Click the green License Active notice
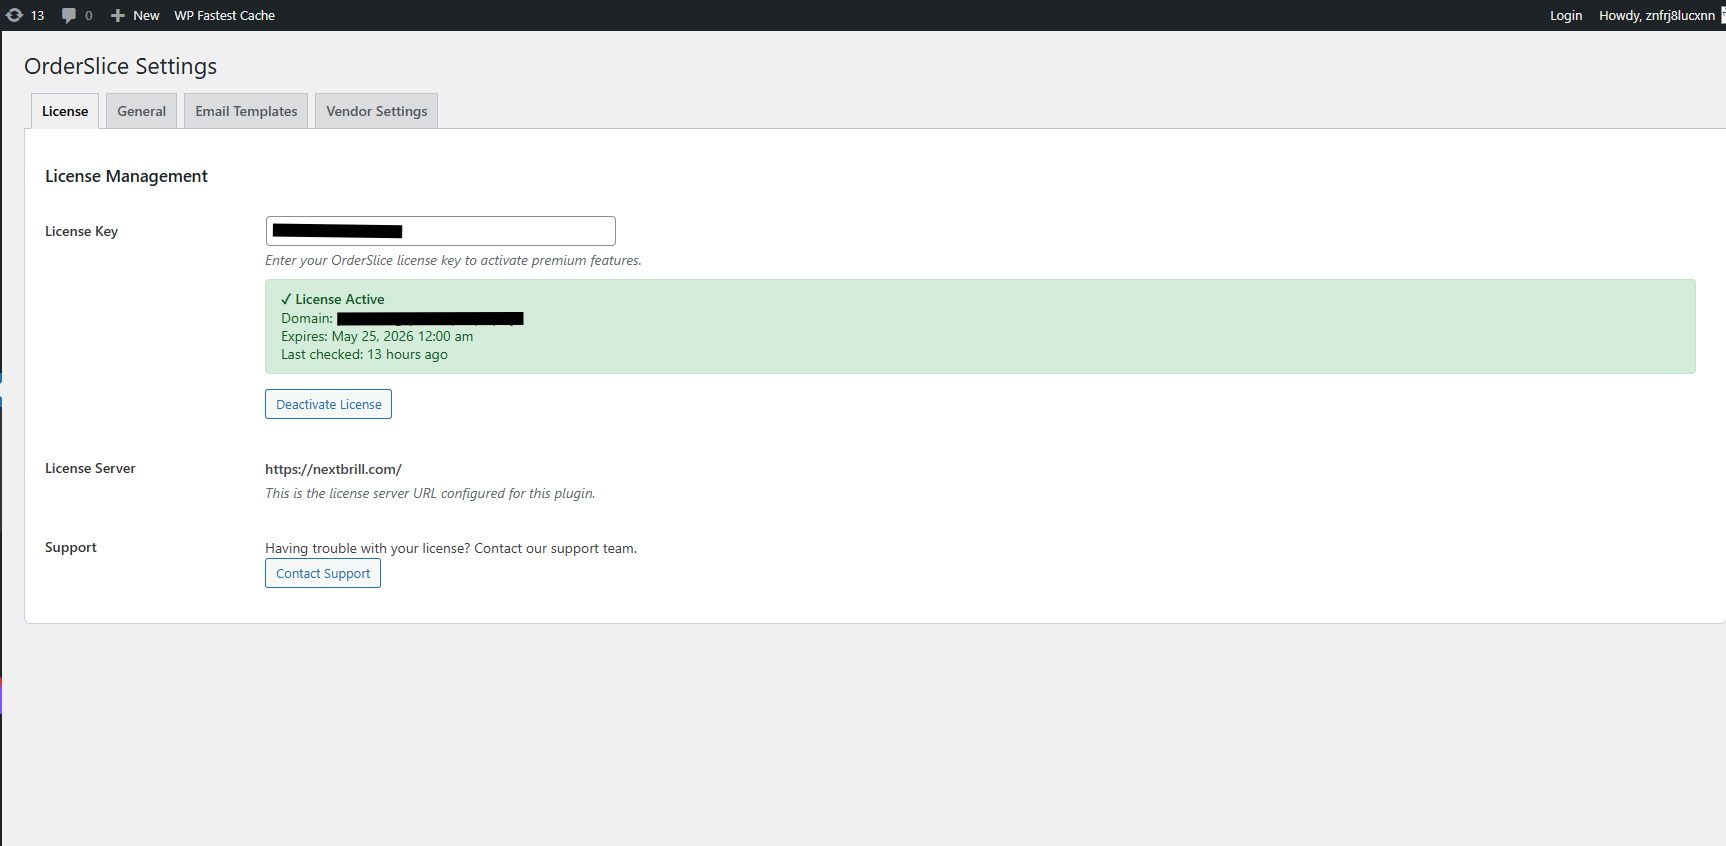 point(980,326)
